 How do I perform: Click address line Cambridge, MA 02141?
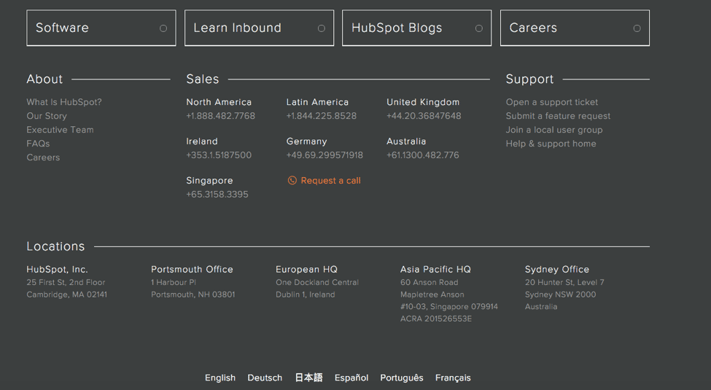[x=67, y=294]
